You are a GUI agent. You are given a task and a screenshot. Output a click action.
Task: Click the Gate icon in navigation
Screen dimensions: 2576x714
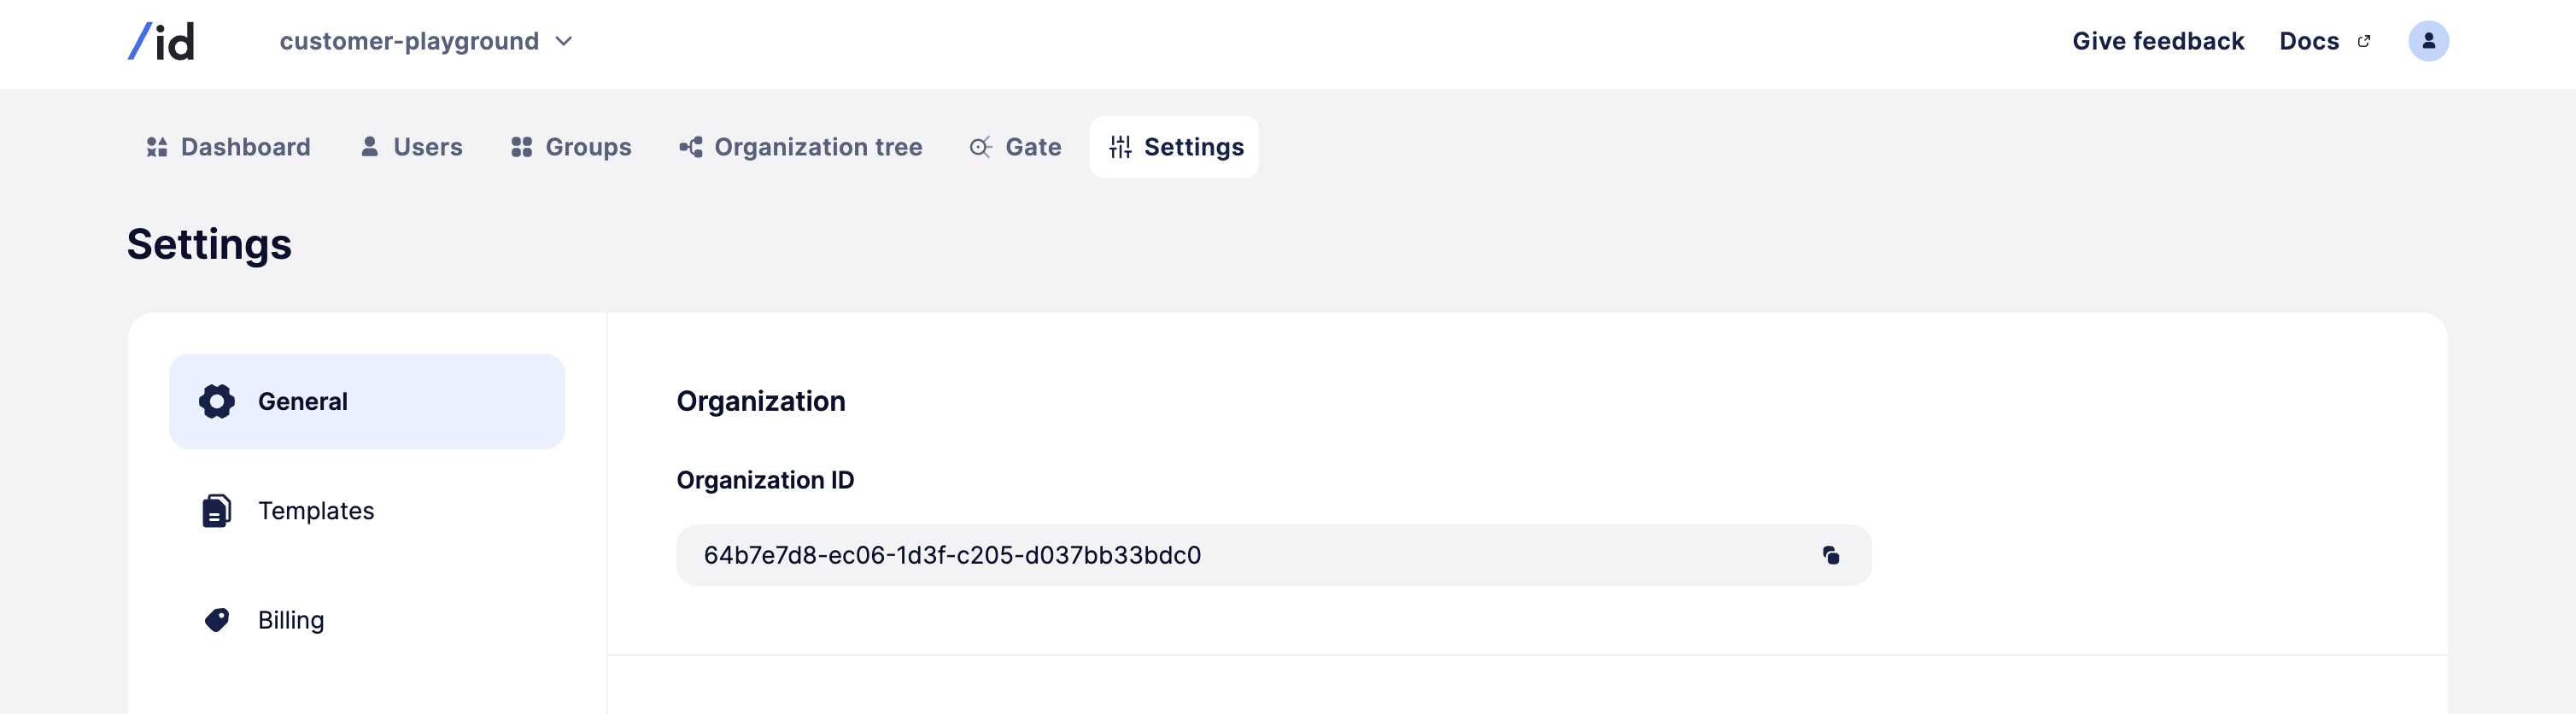tap(980, 147)
